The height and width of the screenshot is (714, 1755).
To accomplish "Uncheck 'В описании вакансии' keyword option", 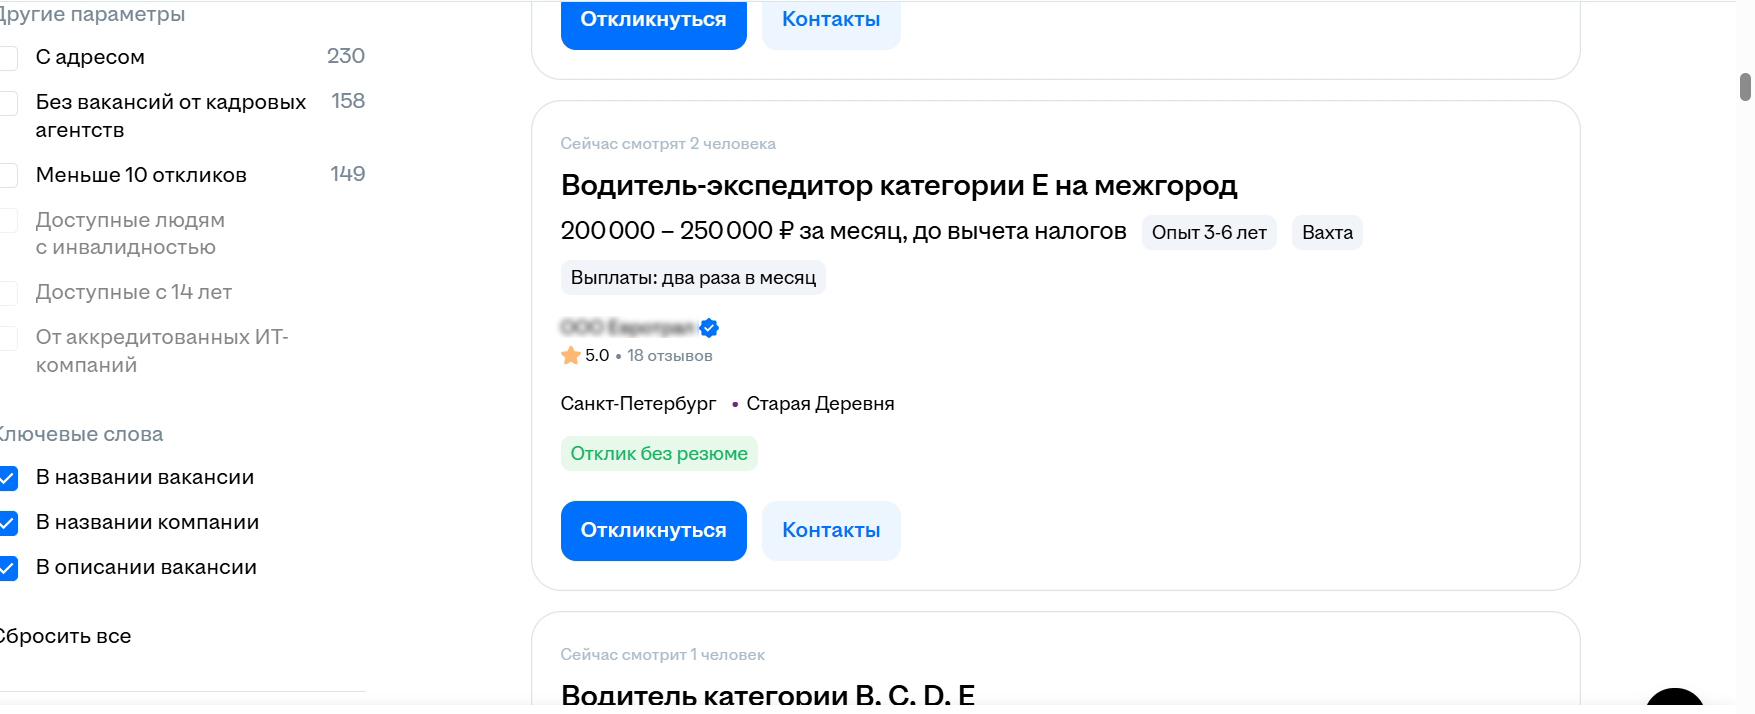I will coord(8,568).
